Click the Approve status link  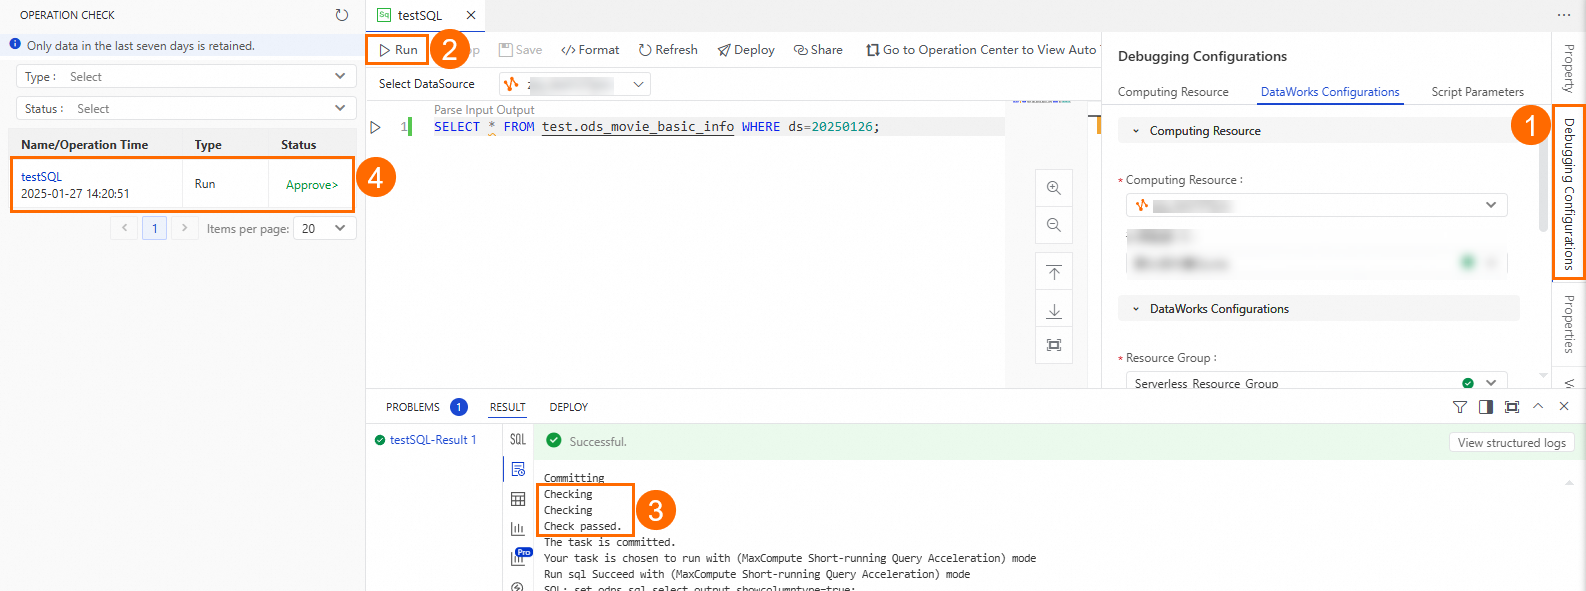pyautogui.click(x=312, y=185)
